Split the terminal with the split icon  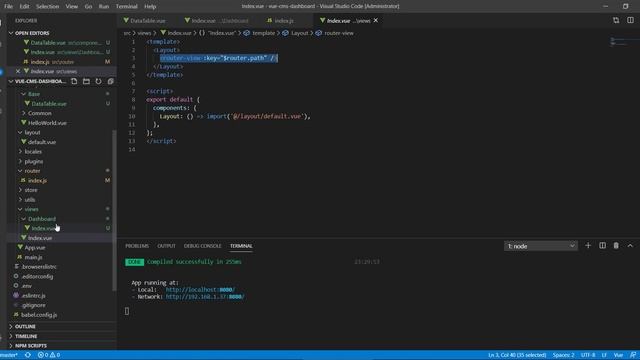click(x=602, y=246)
